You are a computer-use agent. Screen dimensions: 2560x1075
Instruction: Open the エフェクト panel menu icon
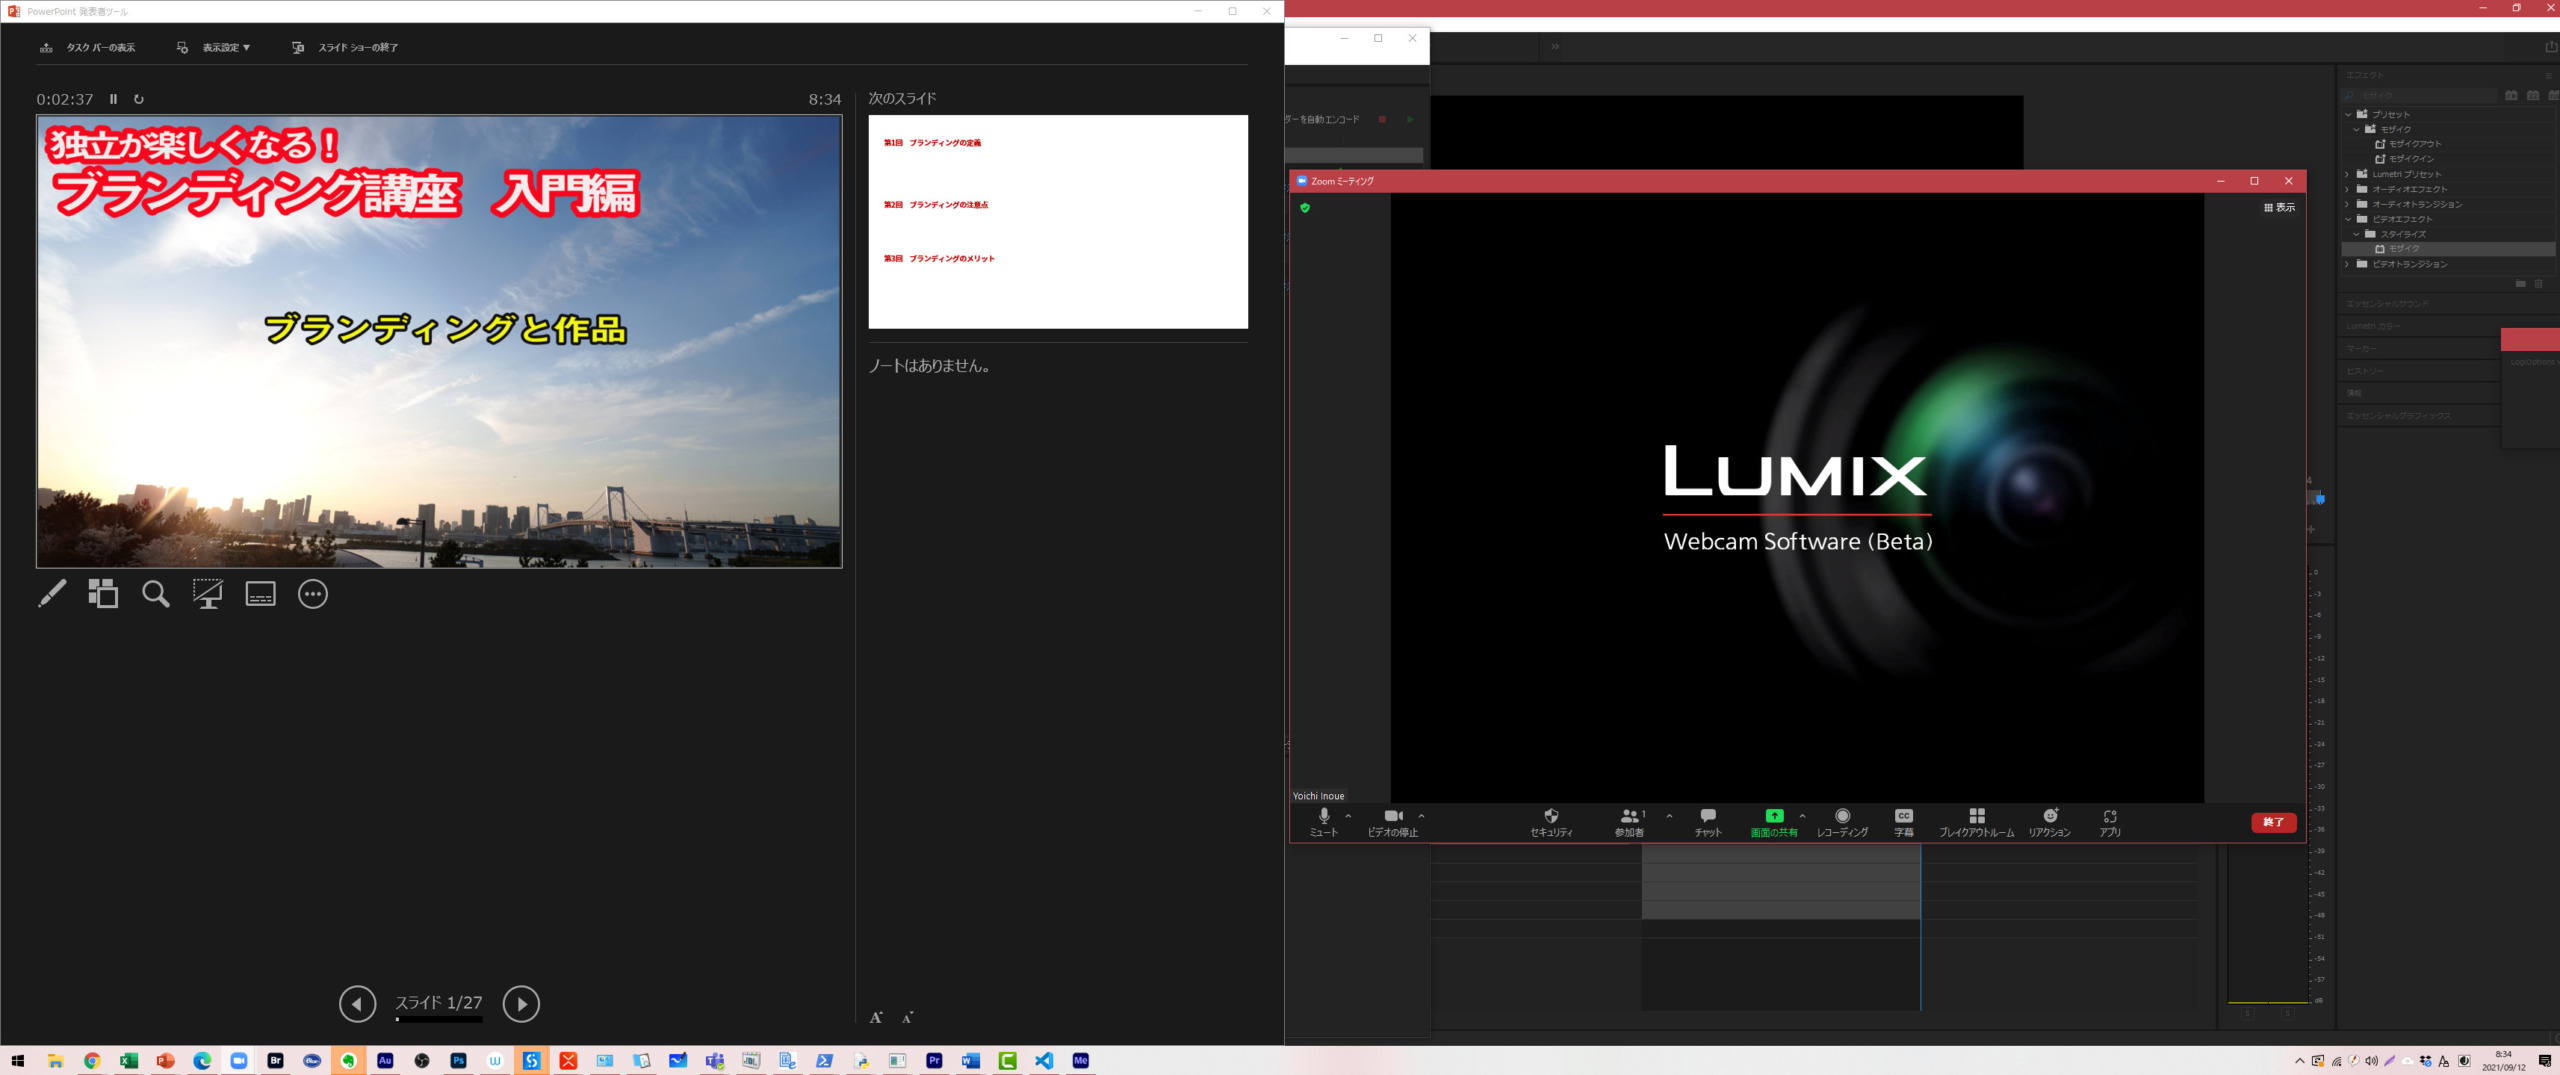click(x=2548, y=75)
